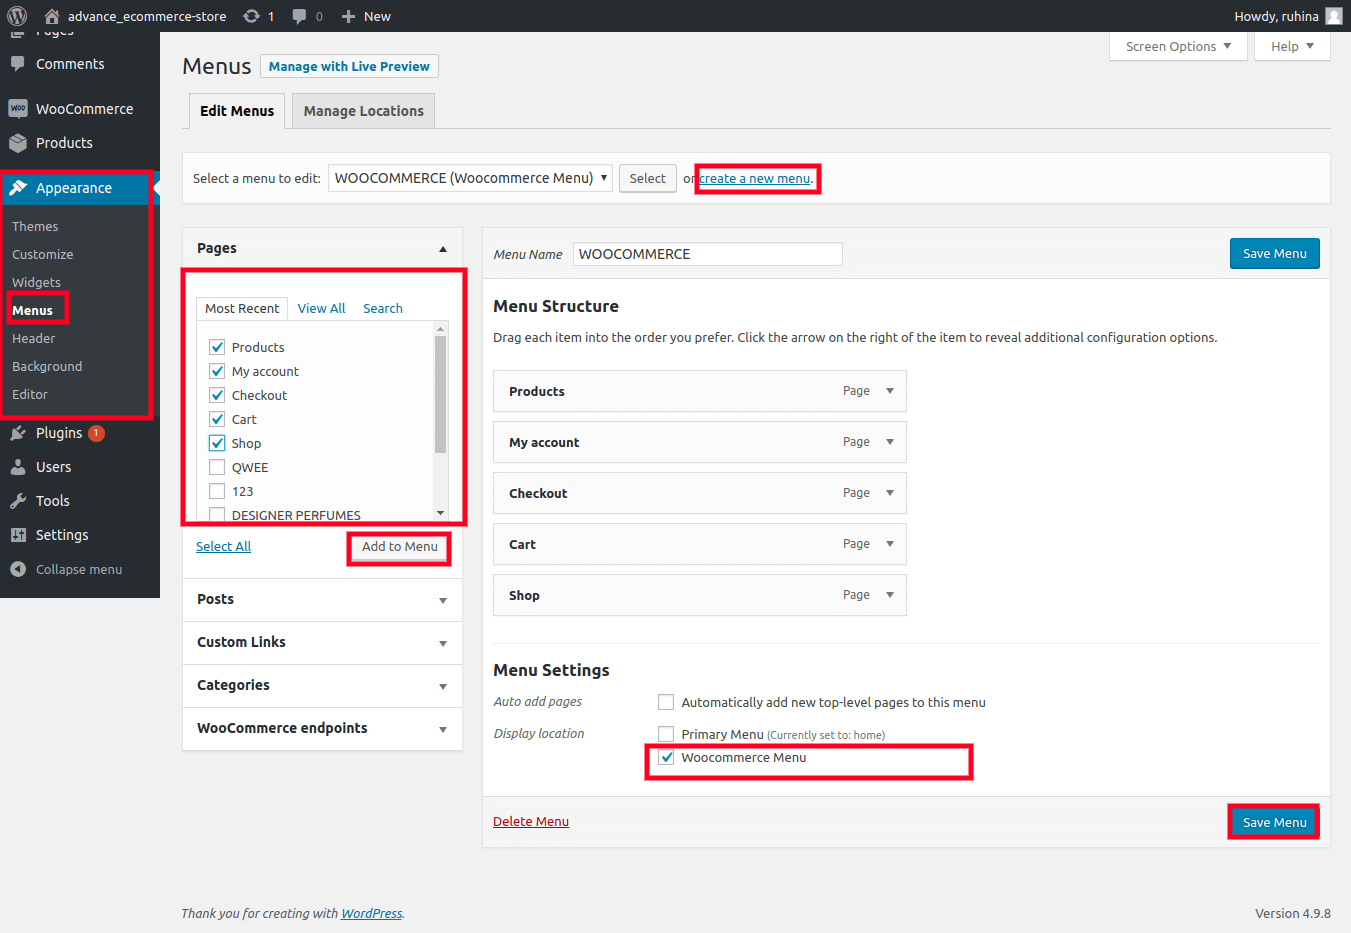Open the comments bubble icon in admin bar
The height and width of the screenshot is (933, 1351).
click(x=299, y=16)
